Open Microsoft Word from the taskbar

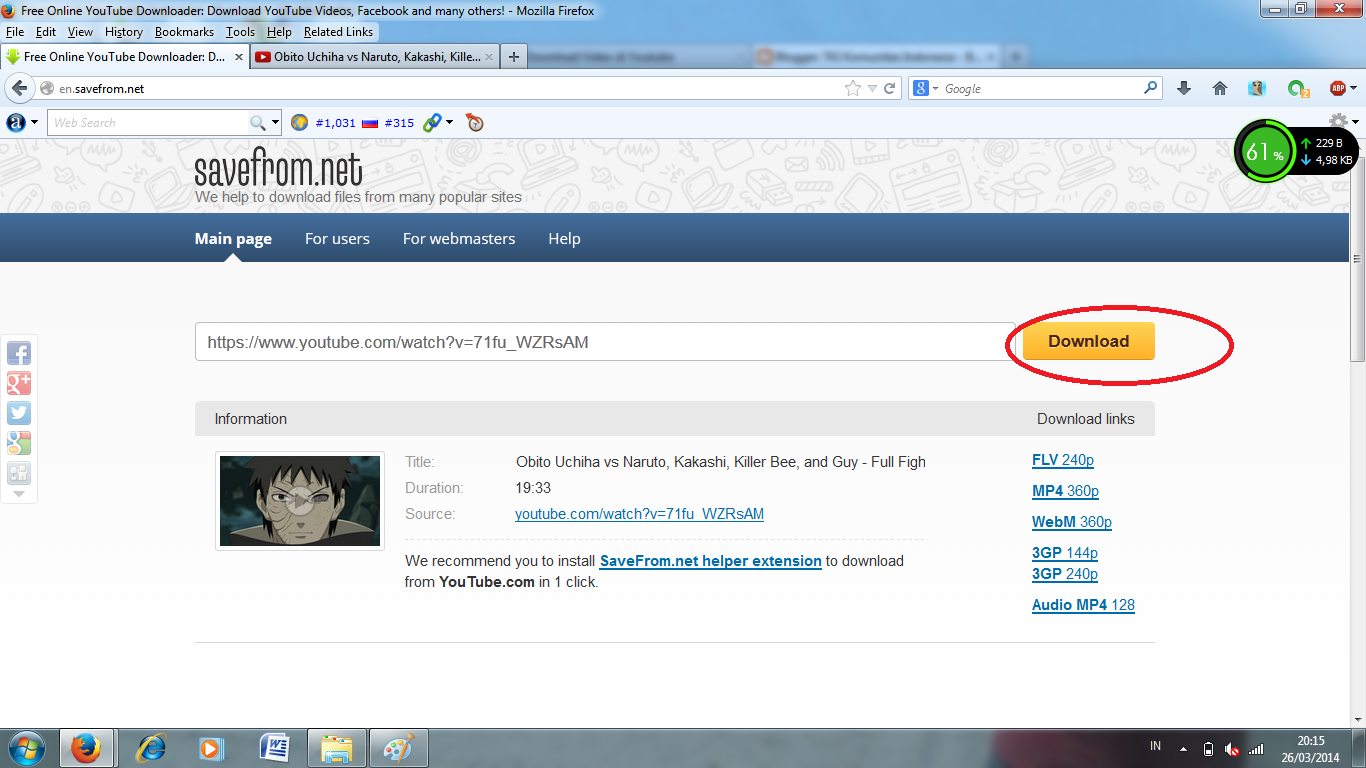274,748
